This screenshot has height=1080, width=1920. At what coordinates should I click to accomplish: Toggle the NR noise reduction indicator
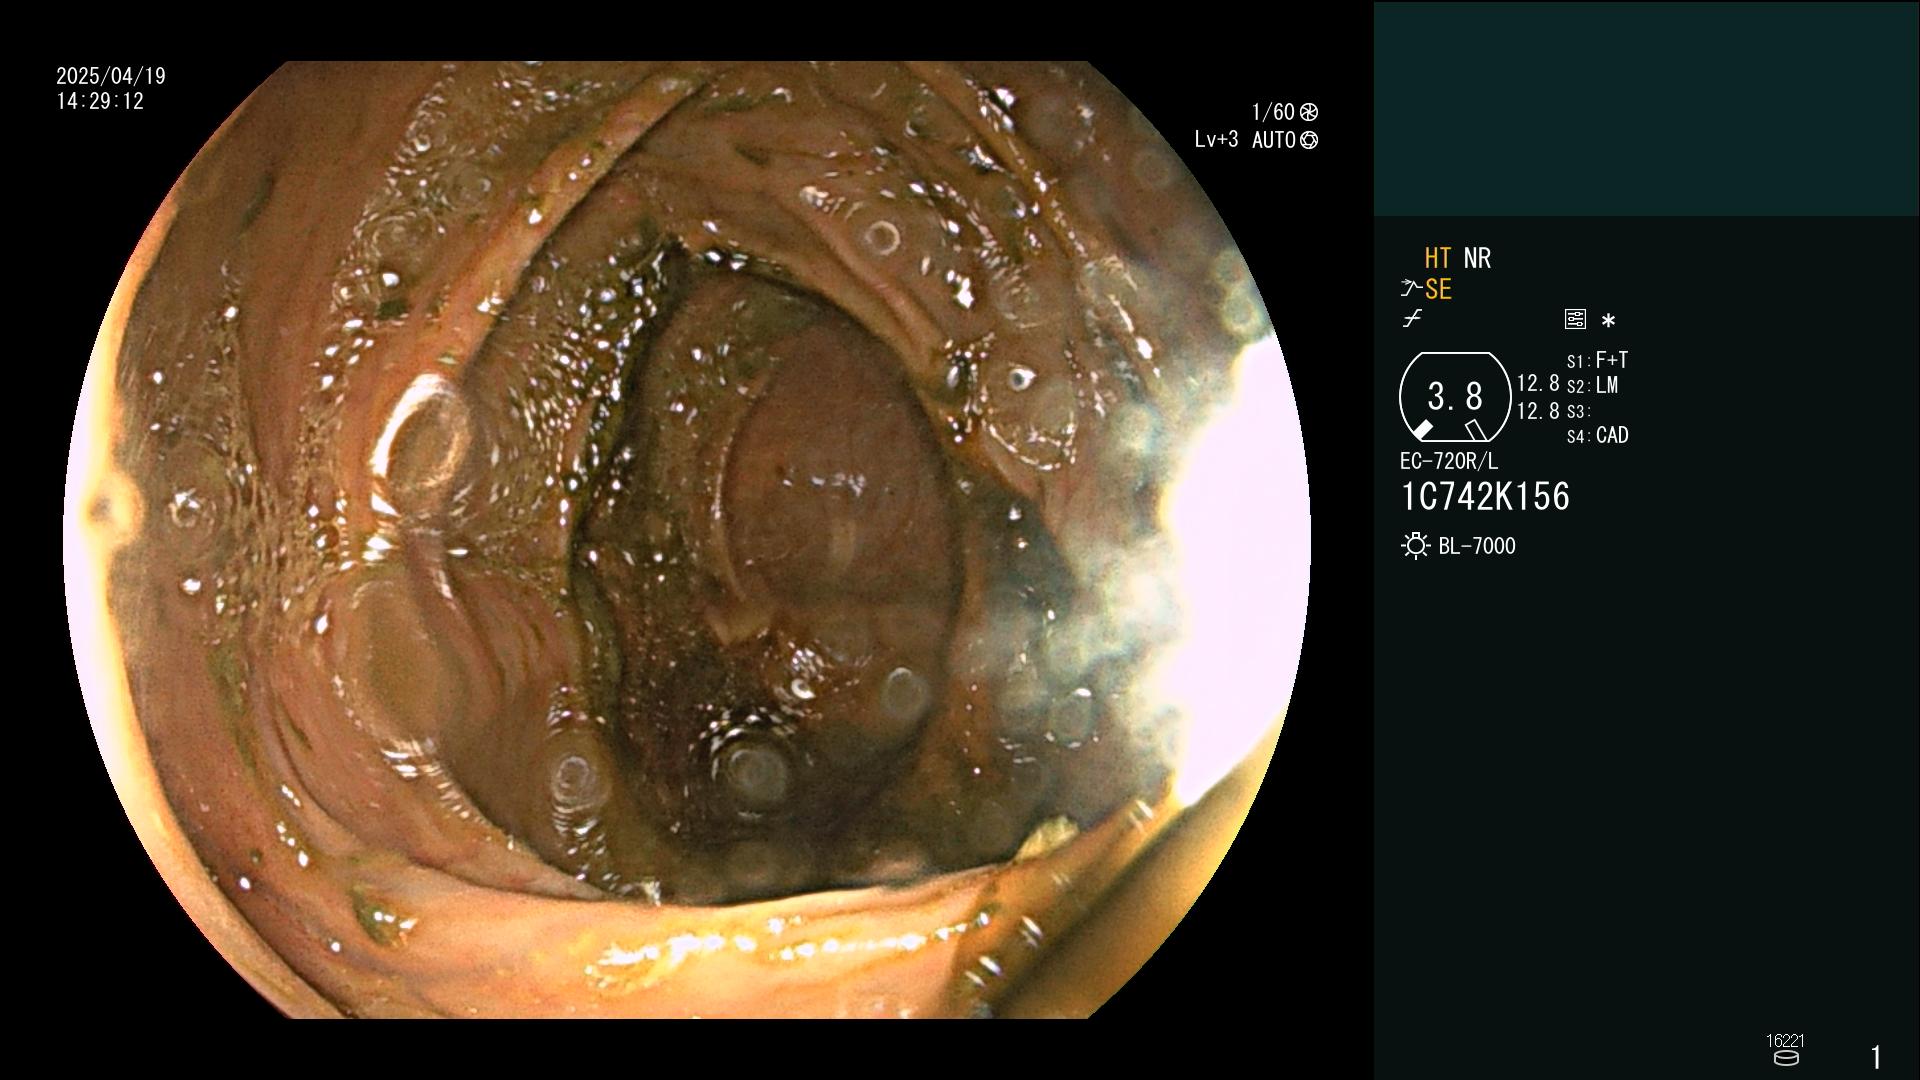point(1477,258)
